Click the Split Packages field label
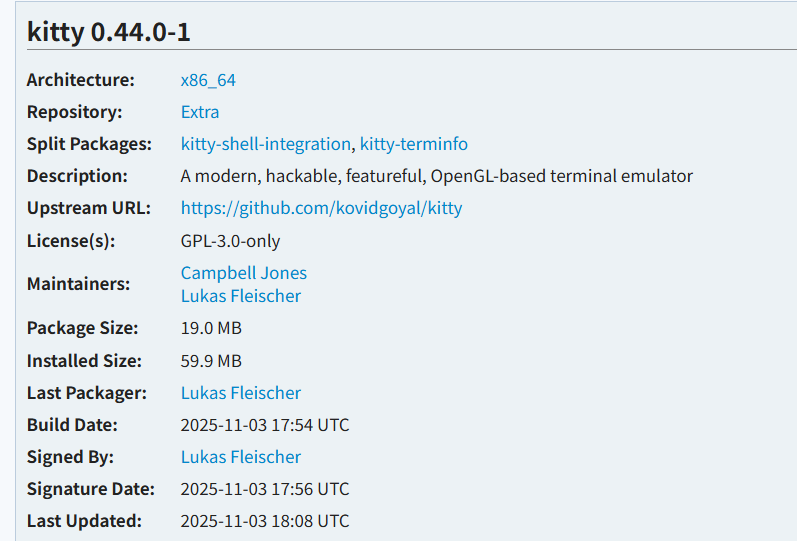This screenshot has height=541, width=797. pyautogui.click(x=89, y=144)
